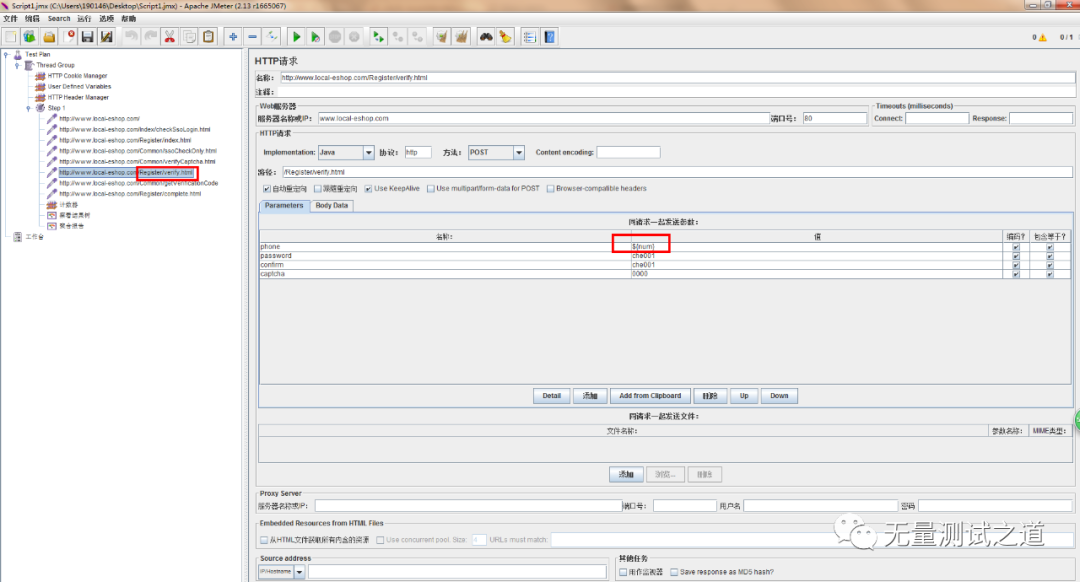Click the blue plus Expand All icon
The height and width of the screenshot is (582, 1080).
point(233,37)
